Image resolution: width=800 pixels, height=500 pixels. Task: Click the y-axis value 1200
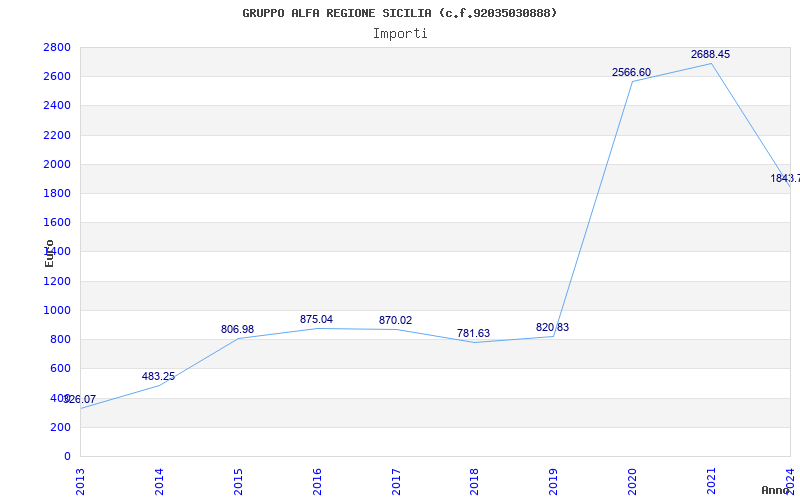(57, 281)
